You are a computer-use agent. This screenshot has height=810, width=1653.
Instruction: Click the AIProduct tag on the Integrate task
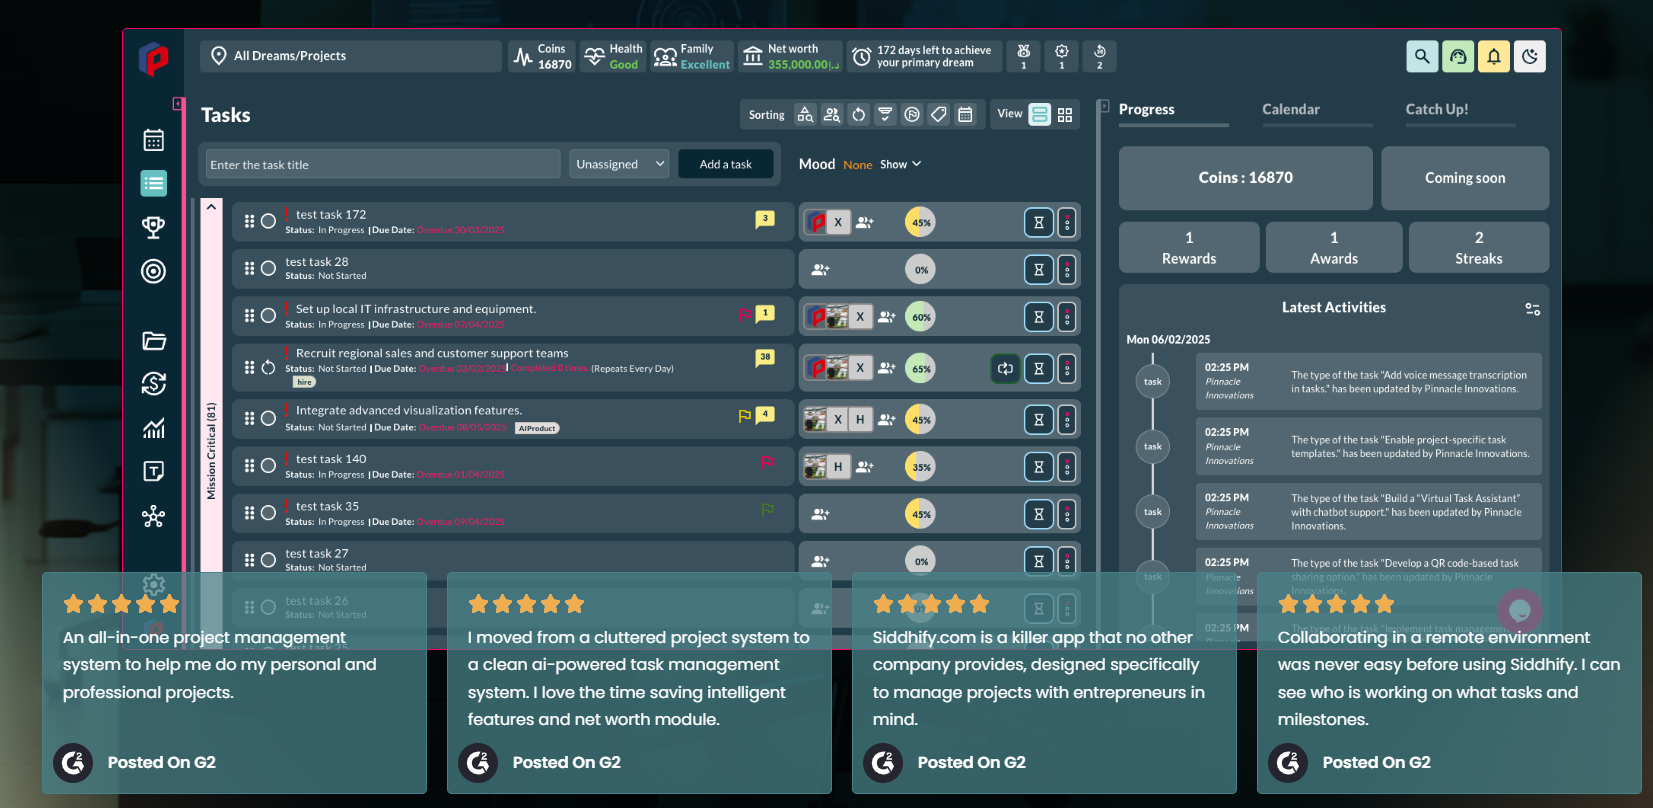point(537,429)
